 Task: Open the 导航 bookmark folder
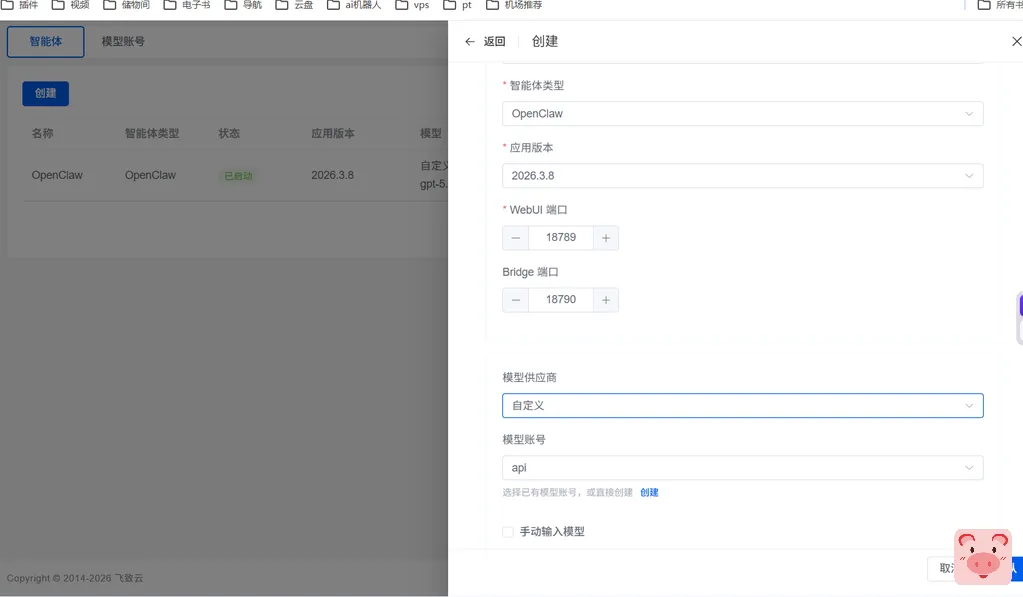[243, 5]
